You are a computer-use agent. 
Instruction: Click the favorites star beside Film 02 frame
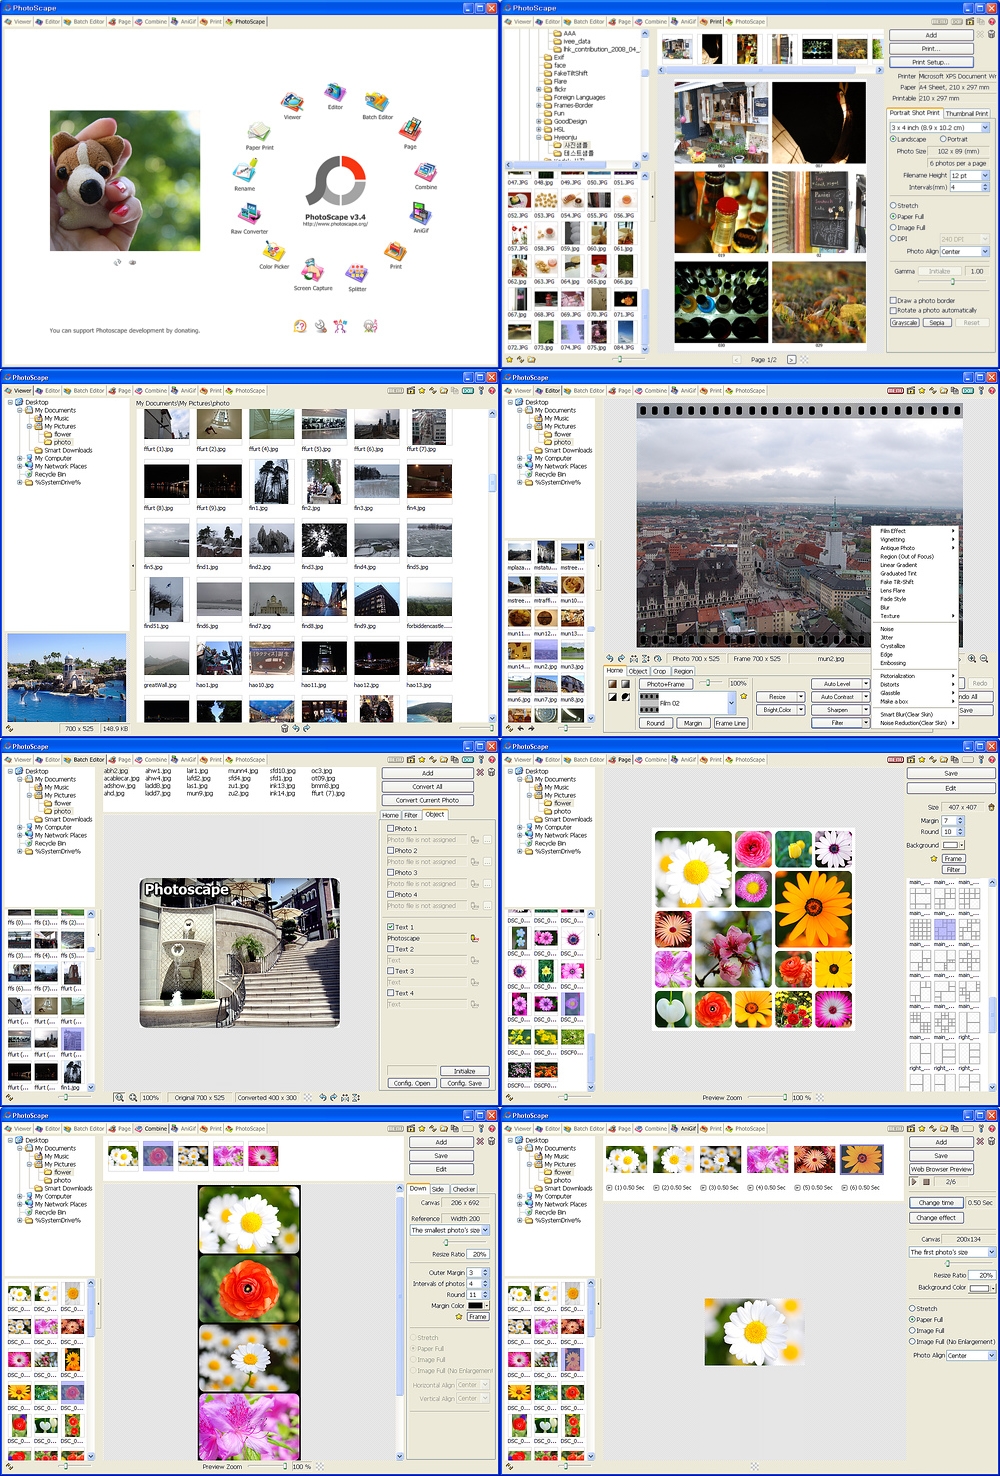[x=743, y=697]
